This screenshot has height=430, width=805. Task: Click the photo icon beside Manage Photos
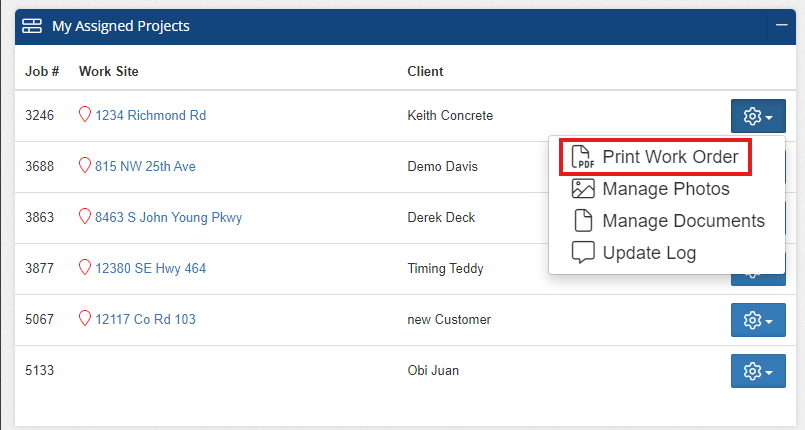(x=583, y=189)
